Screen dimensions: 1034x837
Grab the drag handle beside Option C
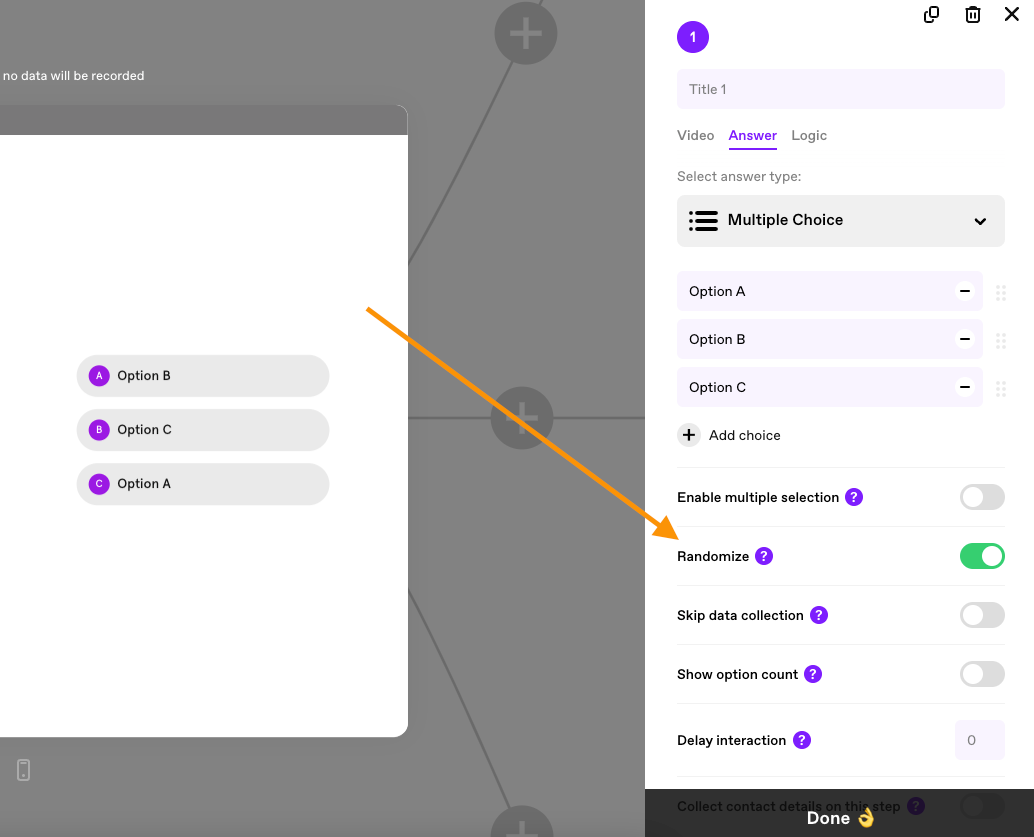coord(1000,388)
